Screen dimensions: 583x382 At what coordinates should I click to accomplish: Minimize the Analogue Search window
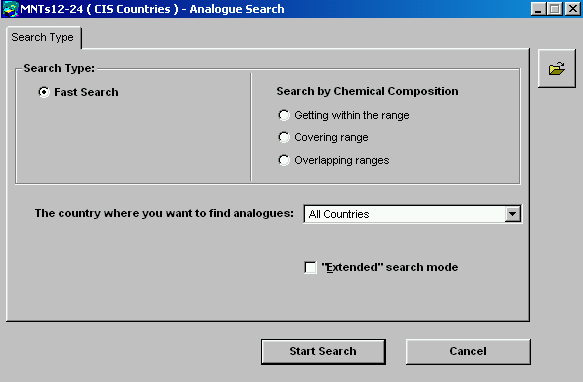click(x=538, y=9)
